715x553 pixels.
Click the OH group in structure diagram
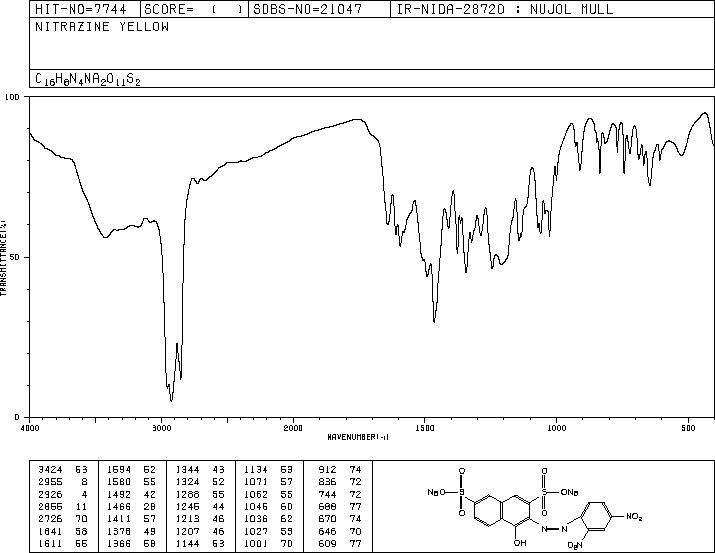(x=520, y=543)
